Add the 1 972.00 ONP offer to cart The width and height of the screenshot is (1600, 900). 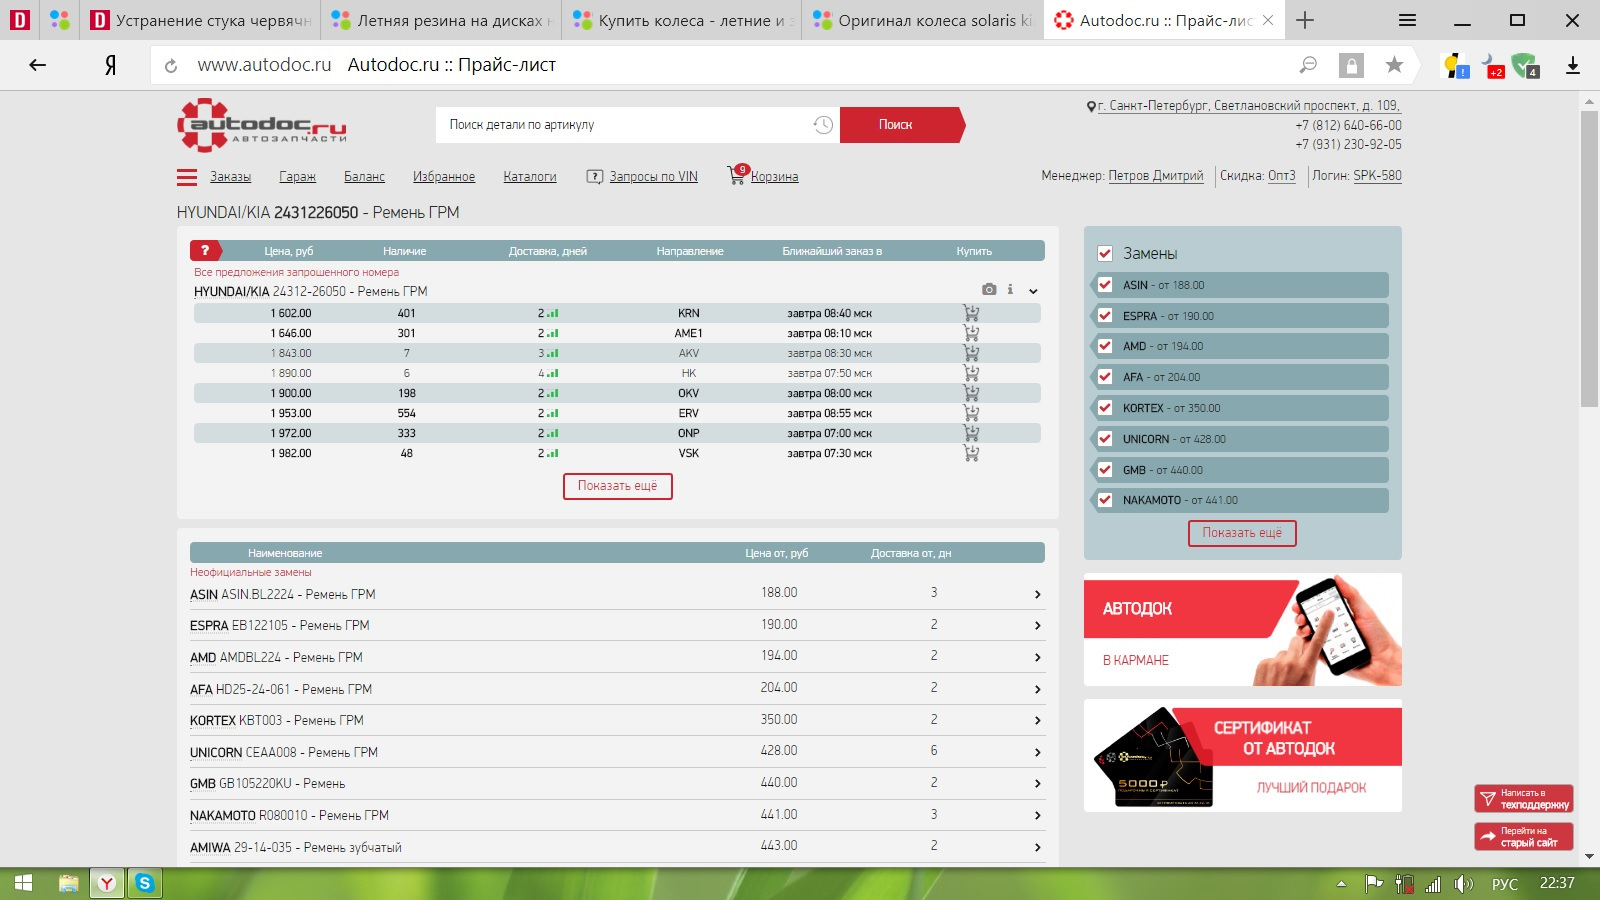pos(971,433)
